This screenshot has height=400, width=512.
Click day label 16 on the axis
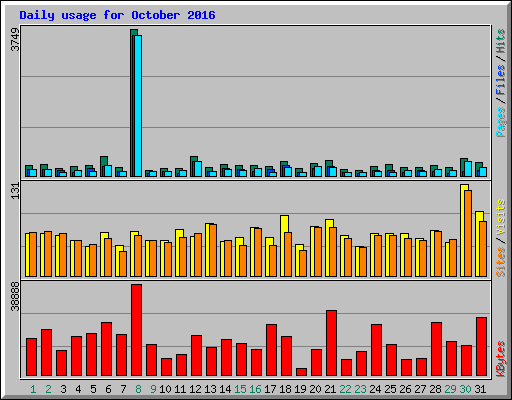[255, 389]
